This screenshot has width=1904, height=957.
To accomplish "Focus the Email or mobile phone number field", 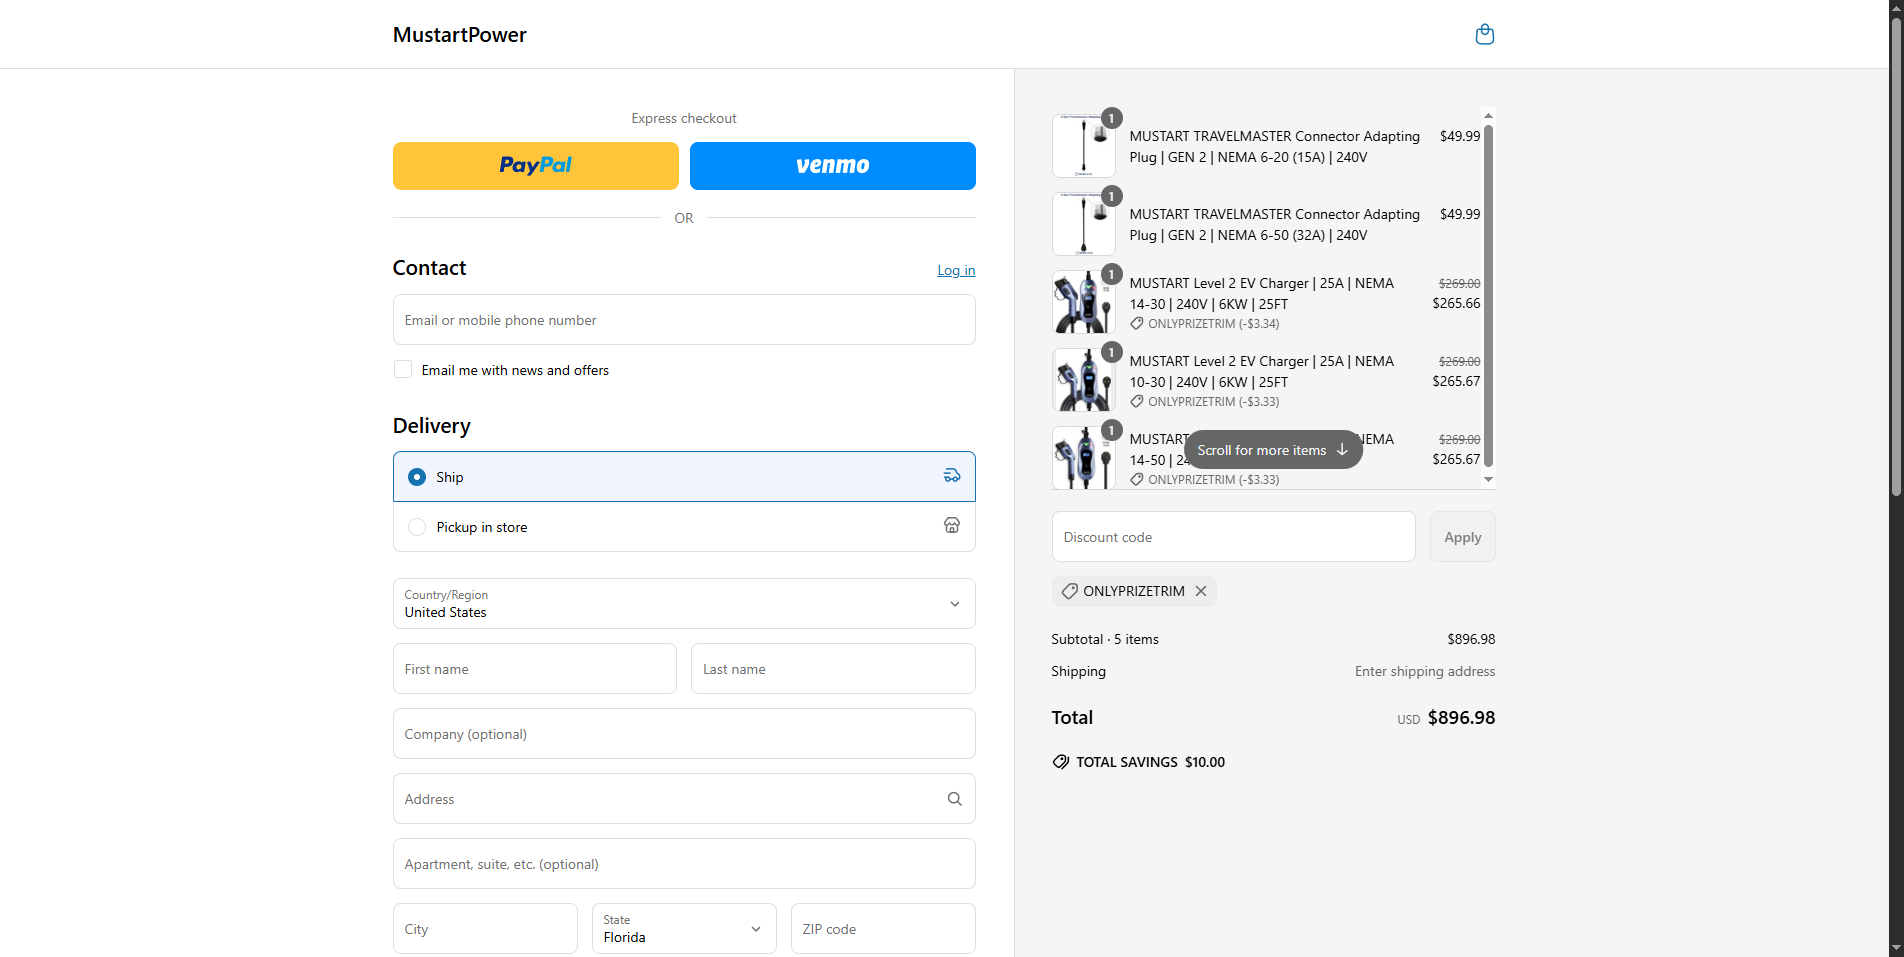I will tap(684, 320).
